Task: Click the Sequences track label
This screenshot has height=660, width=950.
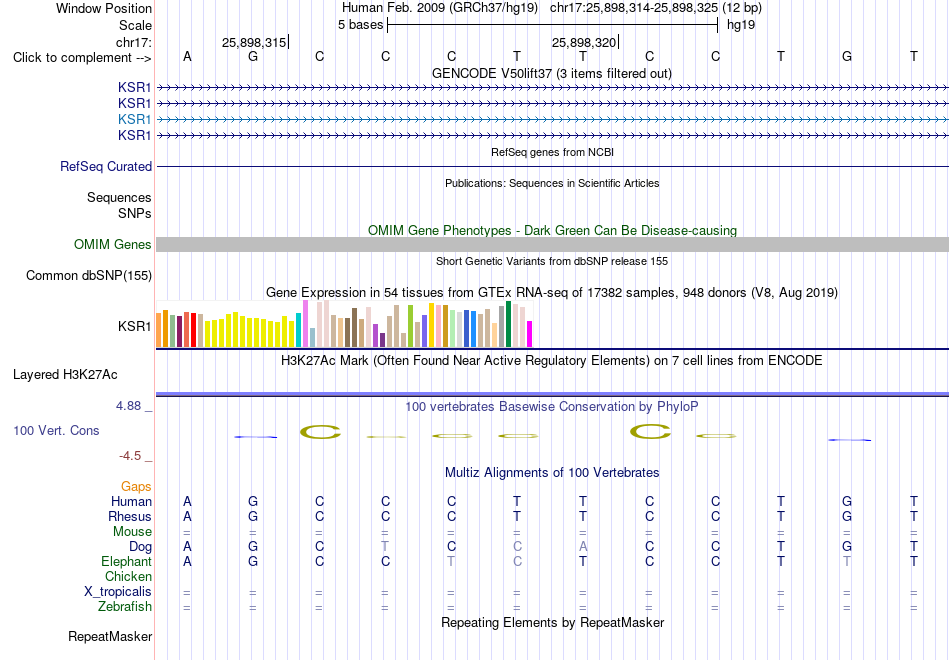Action: click(x=119, y=198)
